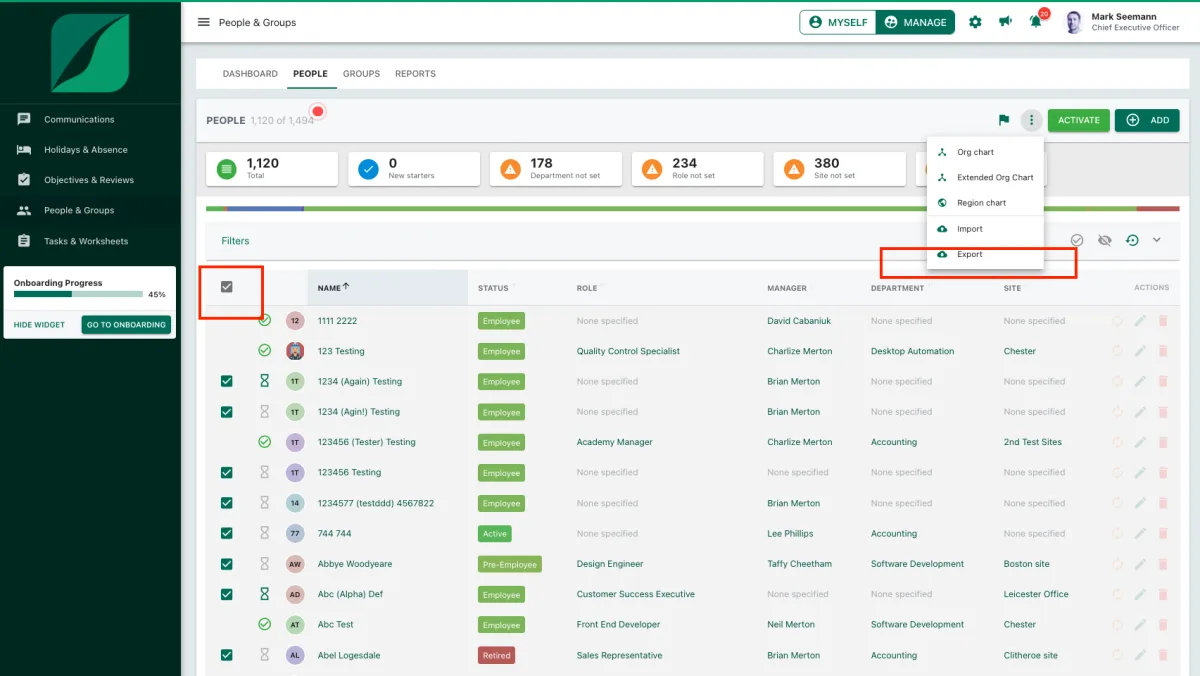The image size is (1200, 676).
Task: Select Region chart in the menu
Action: click(x=985, y=203)
